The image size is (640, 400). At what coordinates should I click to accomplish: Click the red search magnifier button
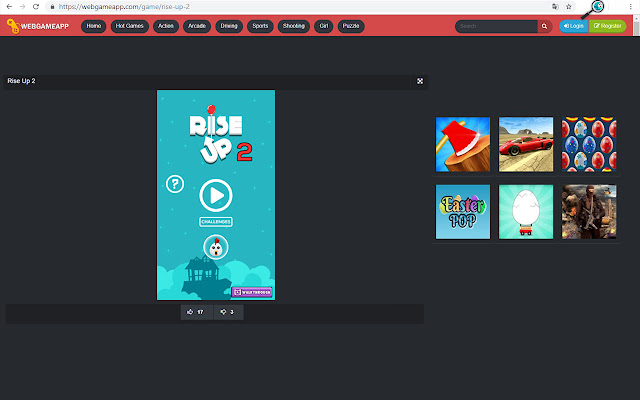point(544,26)
